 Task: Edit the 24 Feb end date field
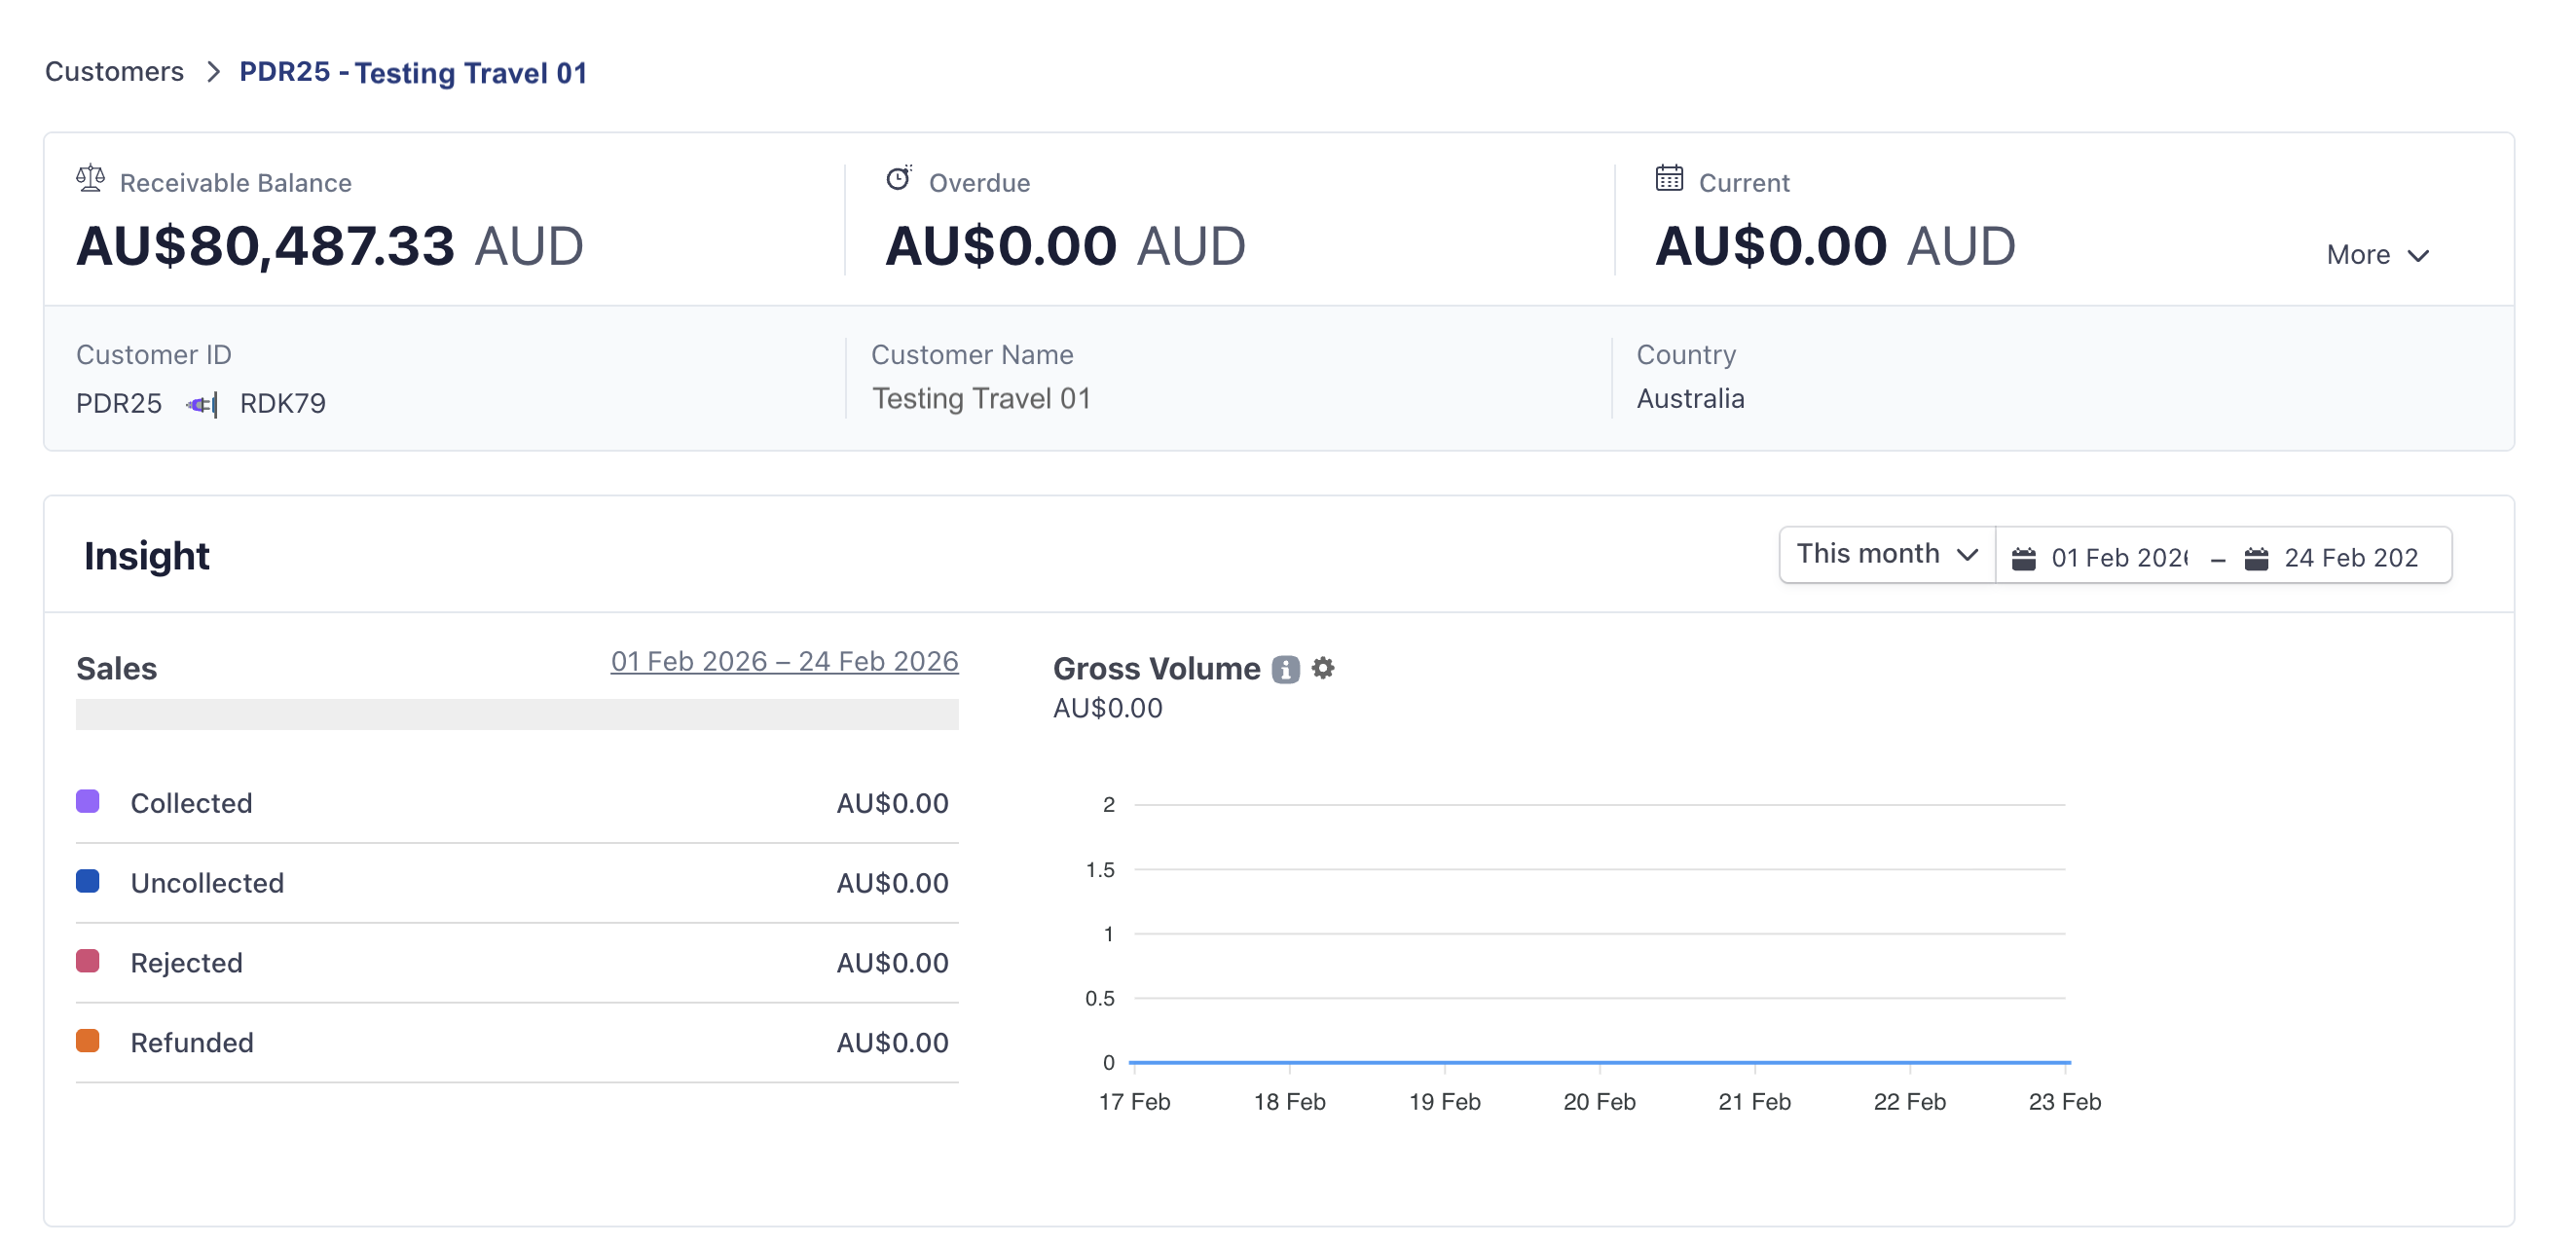coord(2350,558)
